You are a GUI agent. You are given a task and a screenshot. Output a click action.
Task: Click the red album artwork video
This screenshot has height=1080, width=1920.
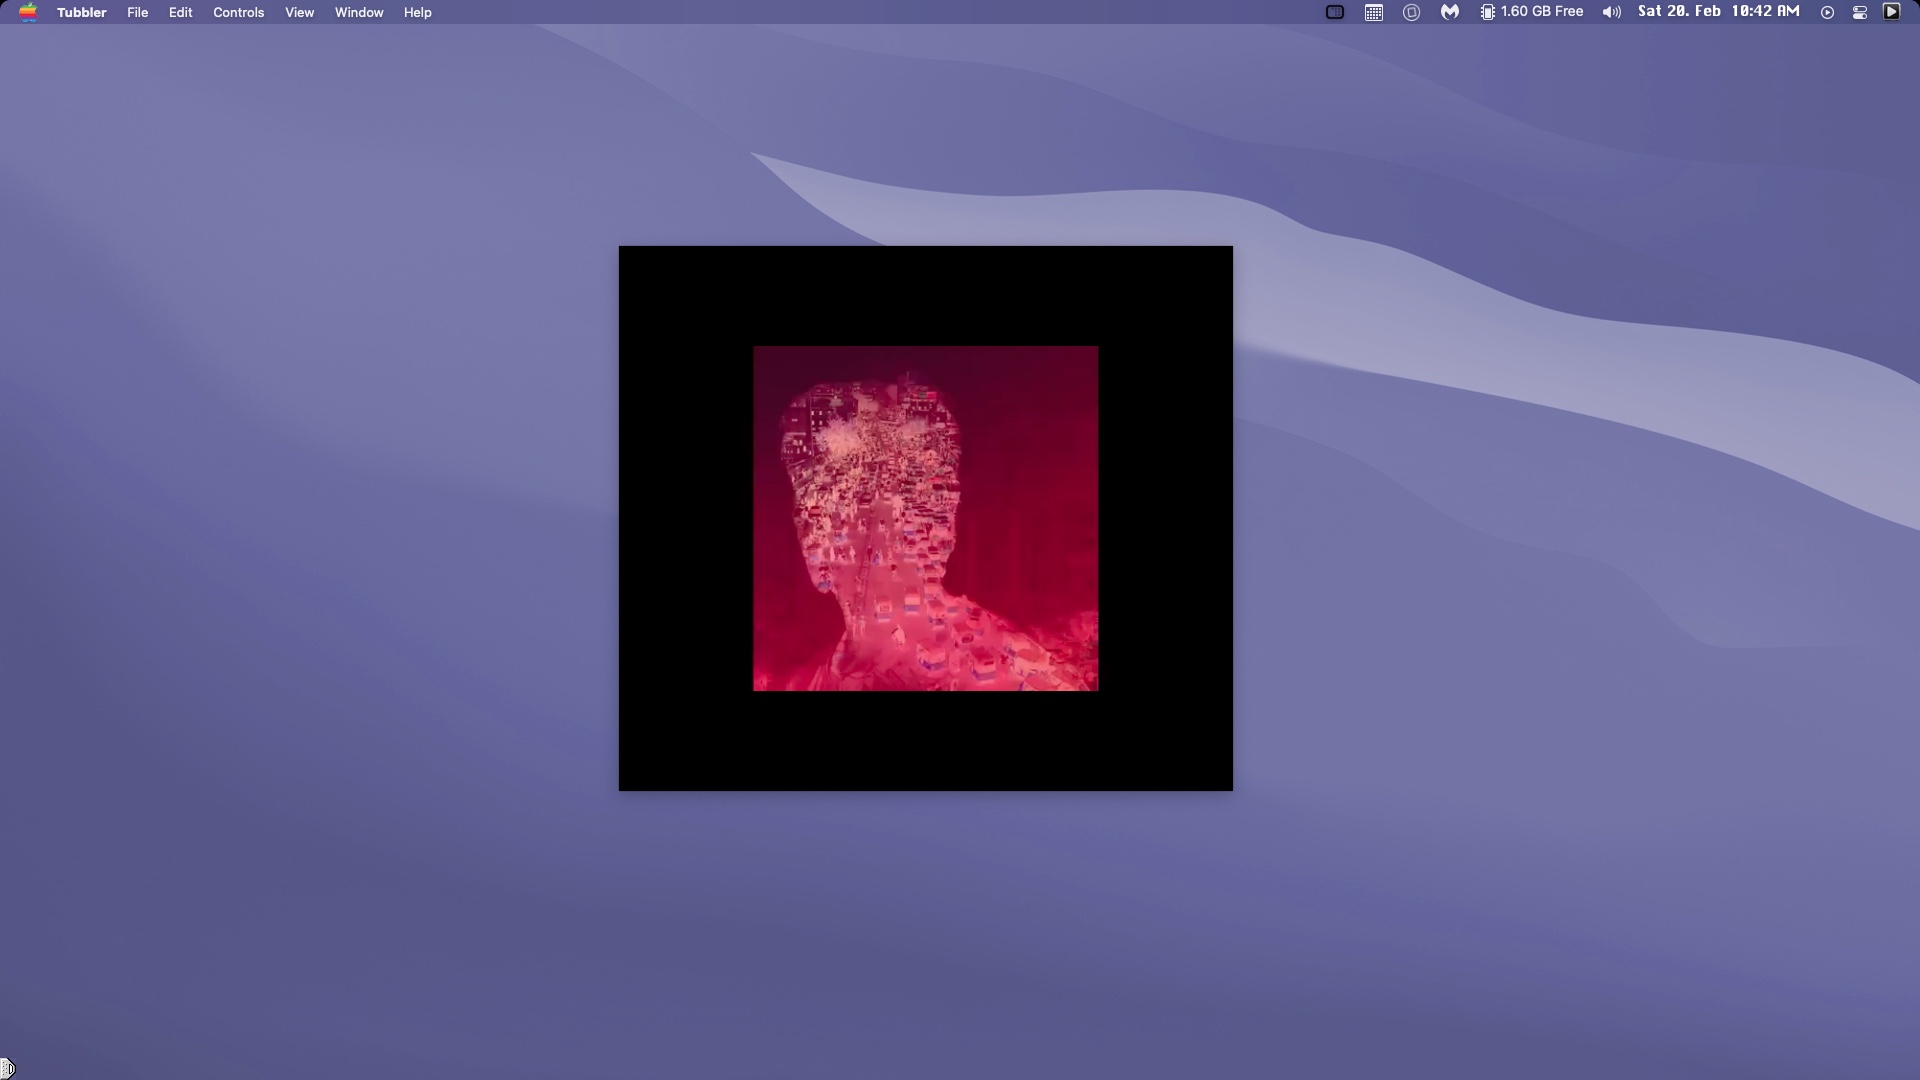925,518
